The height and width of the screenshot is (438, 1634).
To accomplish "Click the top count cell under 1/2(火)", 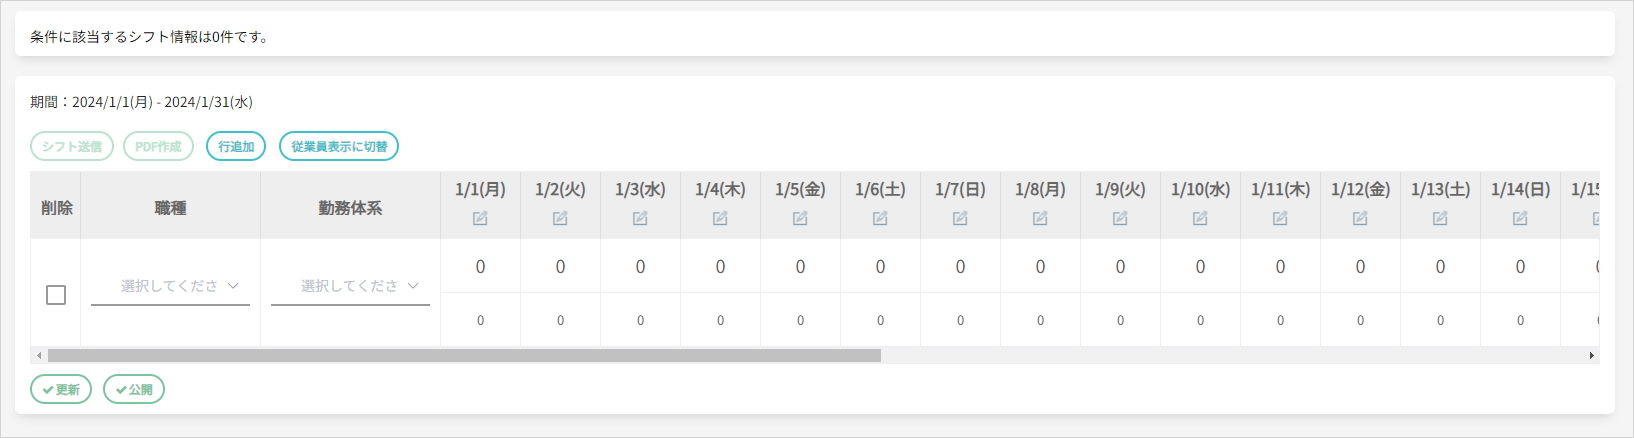I will click(x=560, y=267).
